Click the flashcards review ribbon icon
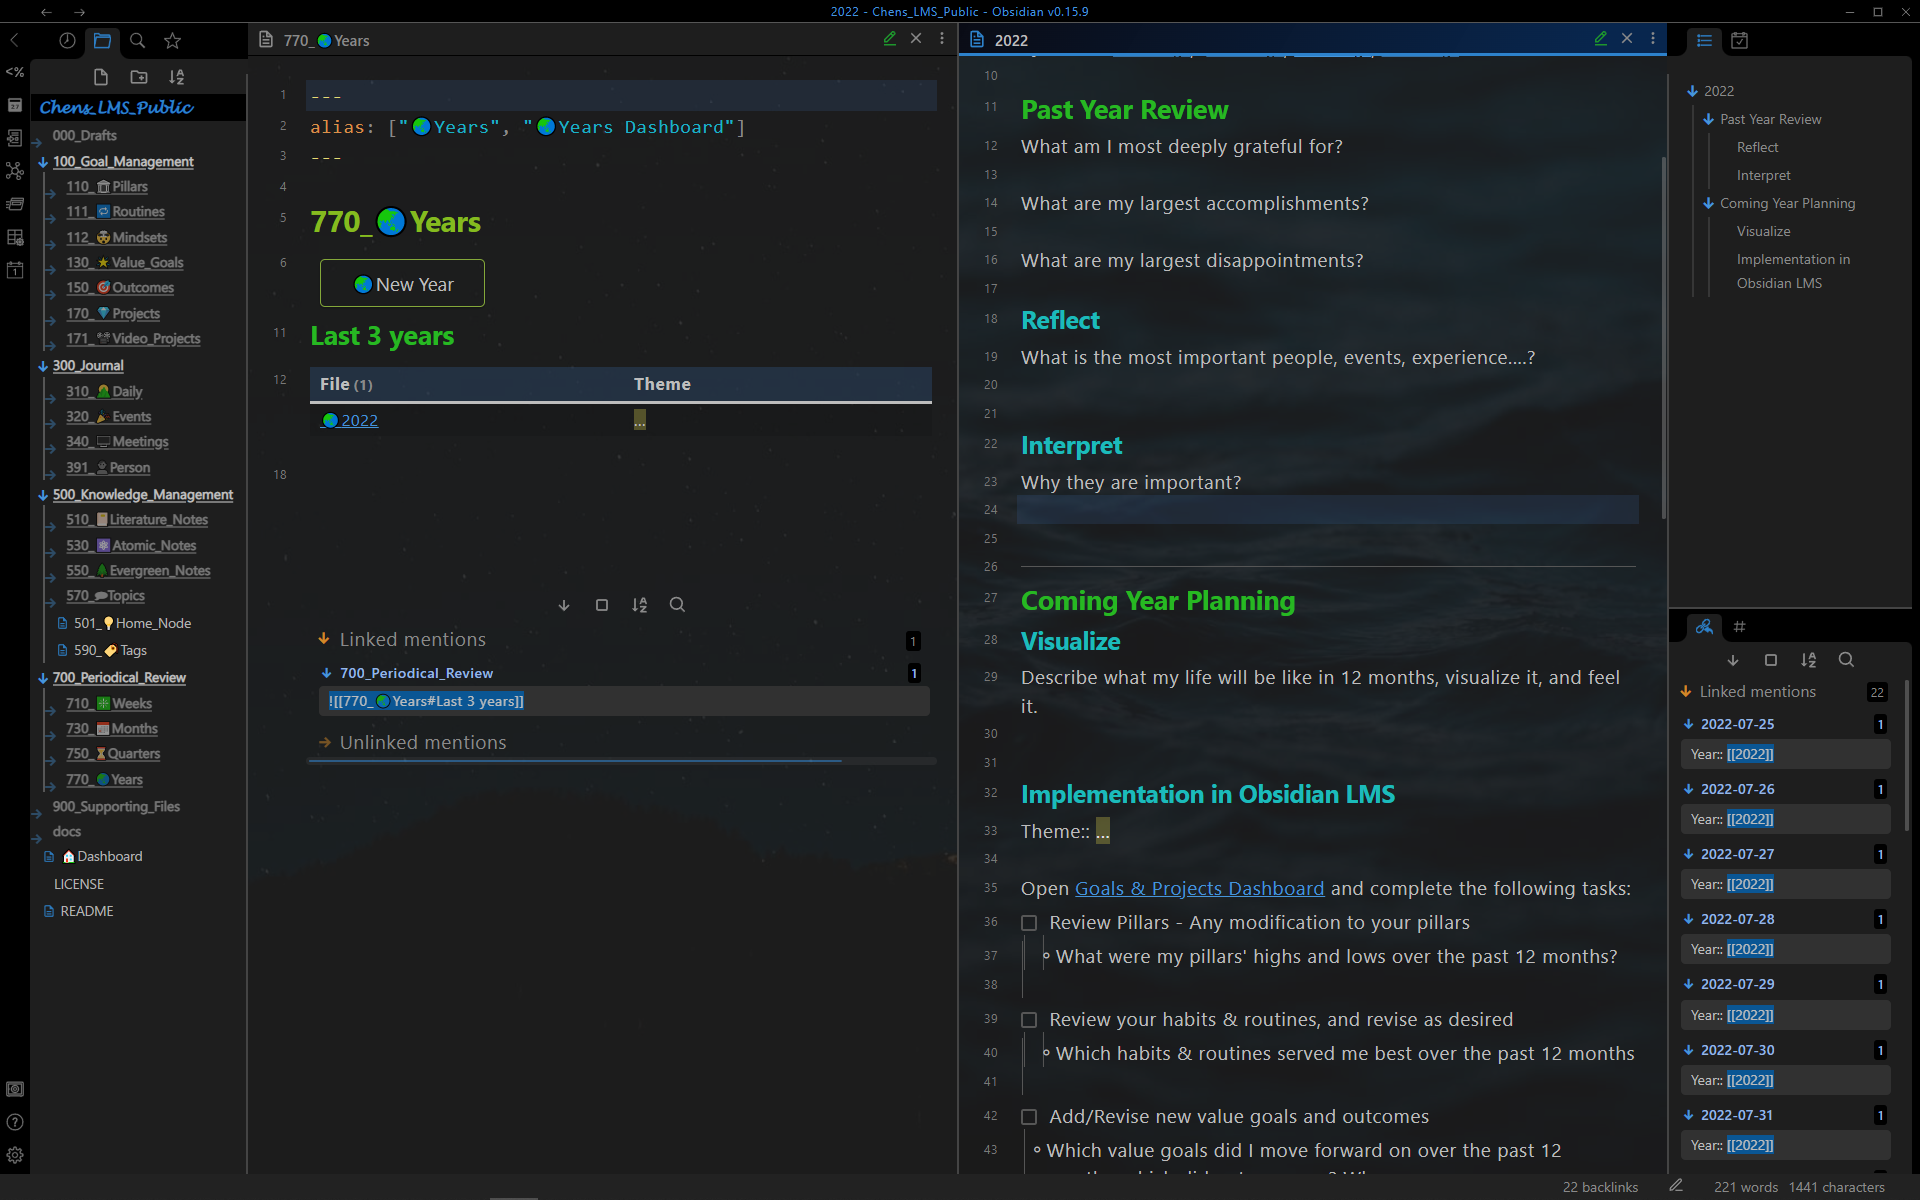1920x1200 pixels. pyautogui.click(x=15, y=204)
